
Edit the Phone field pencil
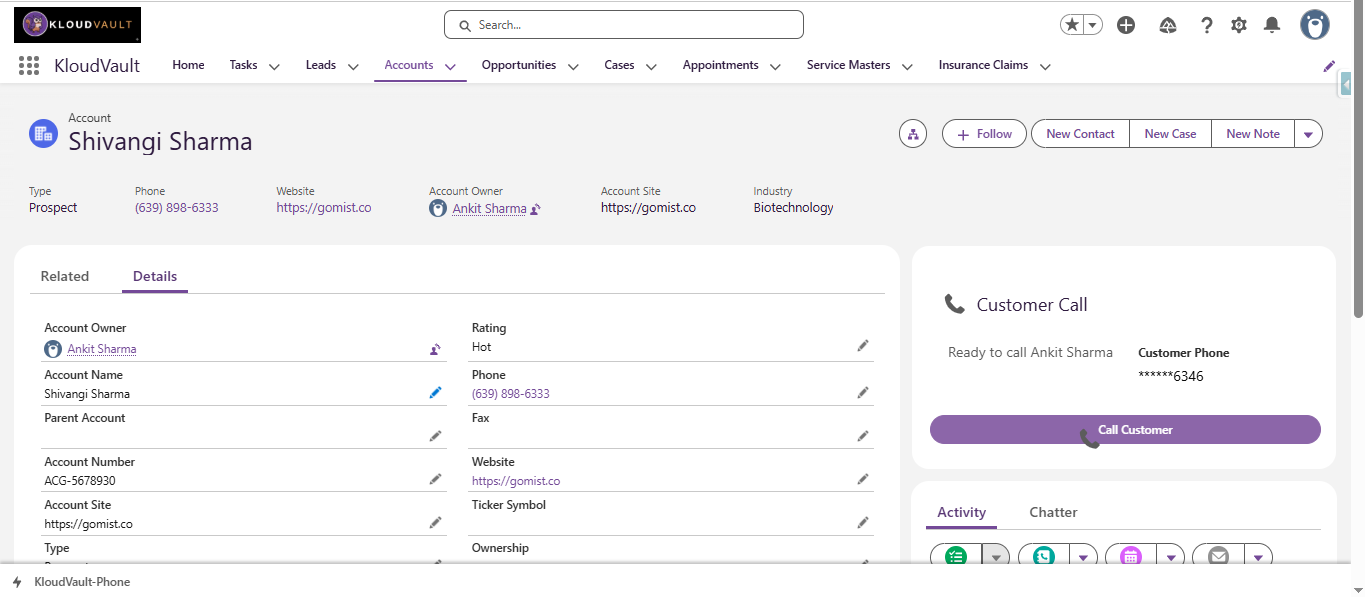tap(863, 393)
